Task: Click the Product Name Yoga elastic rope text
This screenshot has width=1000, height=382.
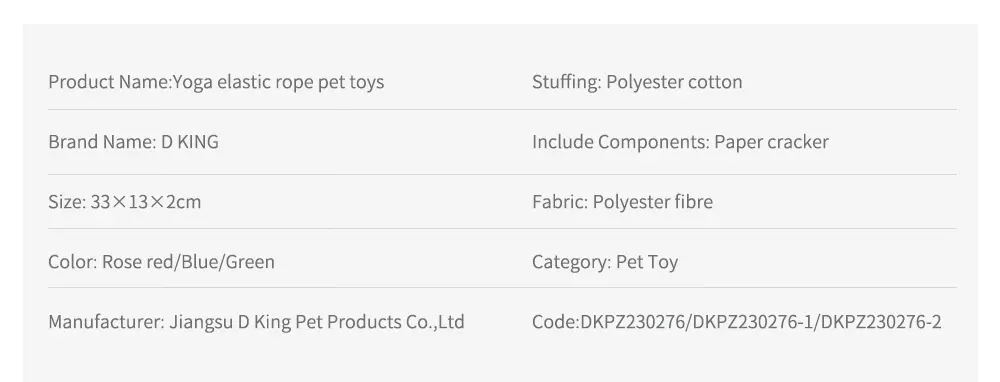Action: 216,82
